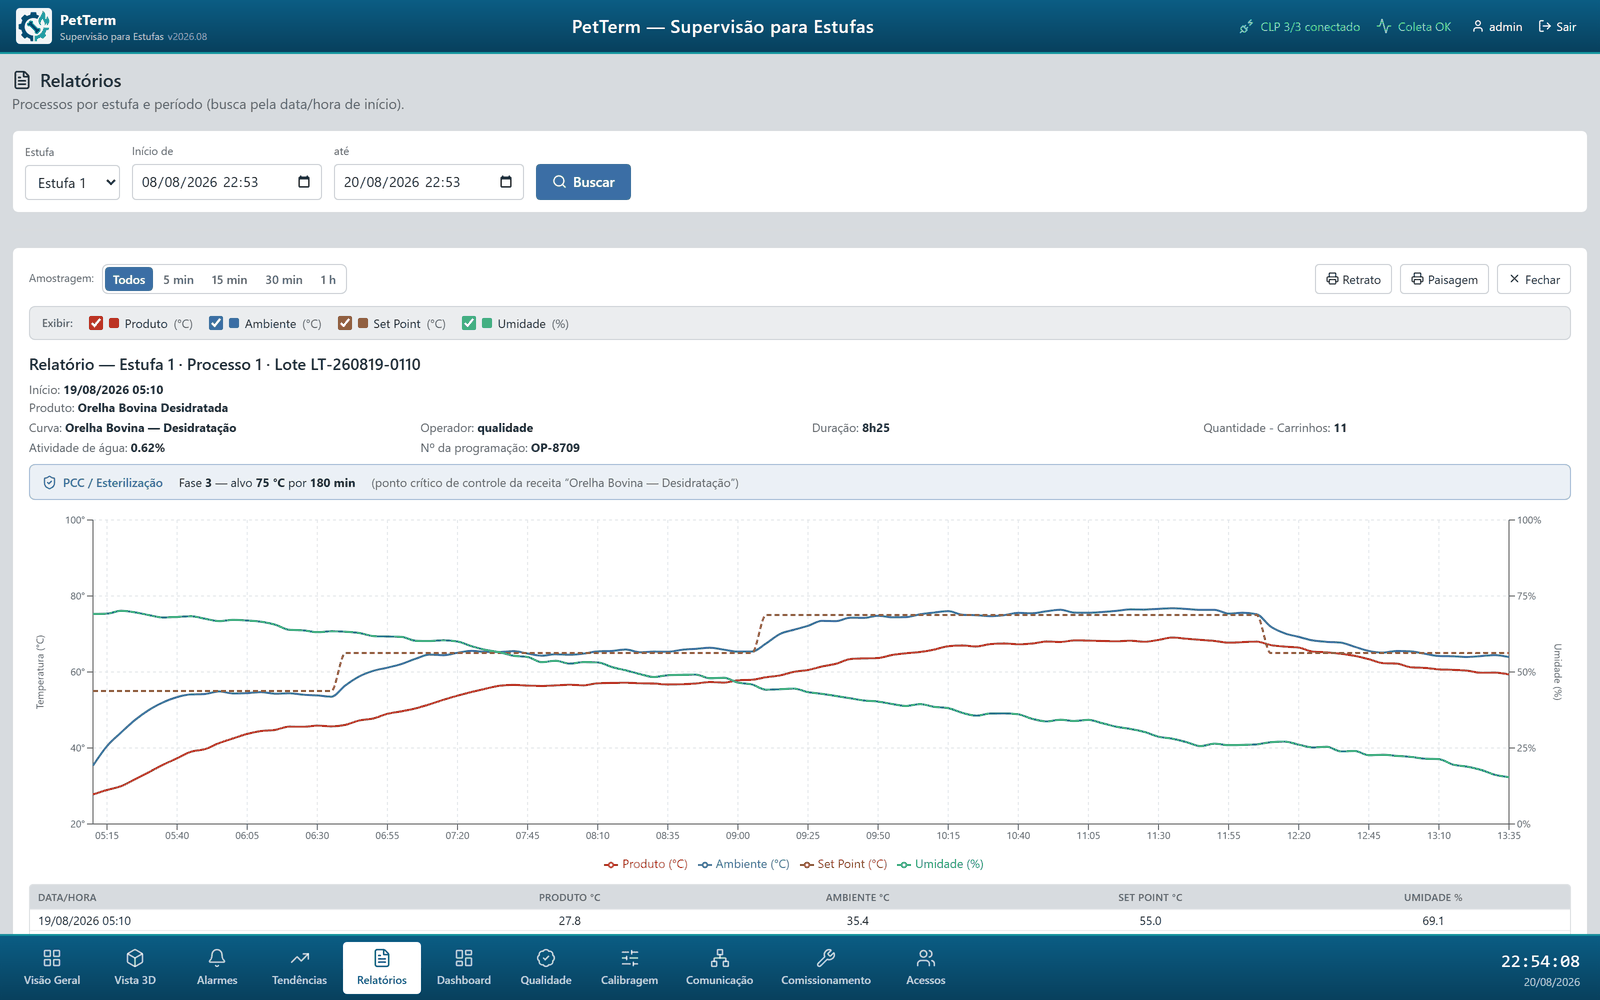Screen dimensions: 1600x1000
Task: Disable the Umidade (%) checkbox
Action: pos(469,323)
